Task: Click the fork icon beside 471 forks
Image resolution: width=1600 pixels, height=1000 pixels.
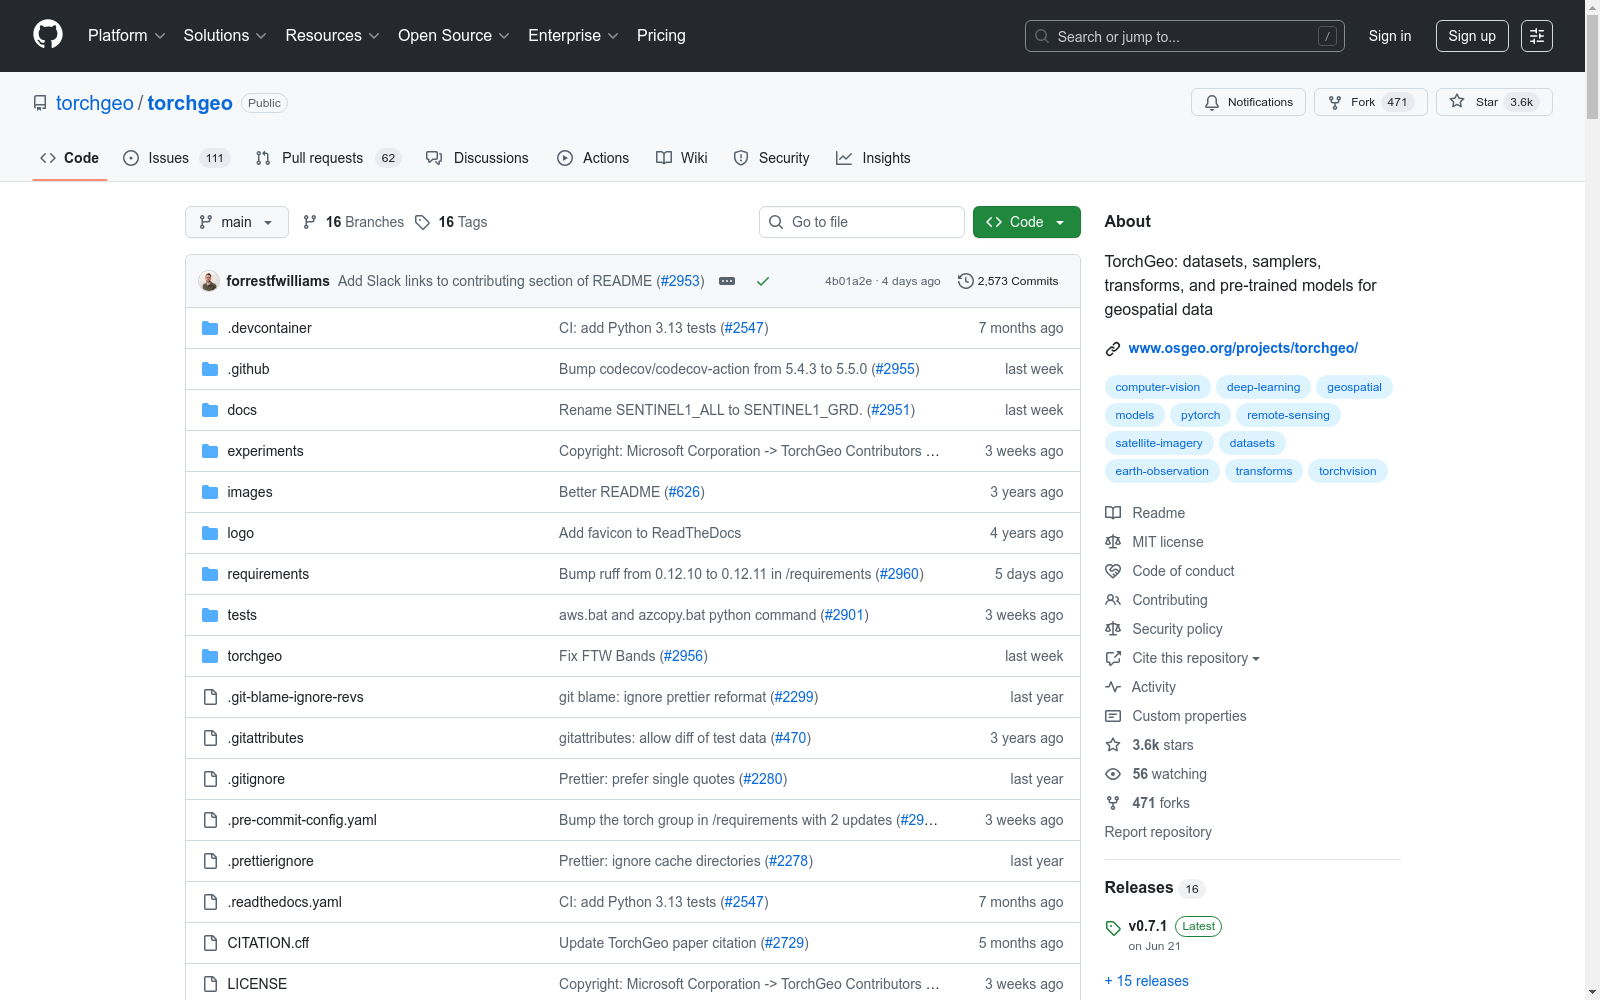Action: (x=1113, y=803)
